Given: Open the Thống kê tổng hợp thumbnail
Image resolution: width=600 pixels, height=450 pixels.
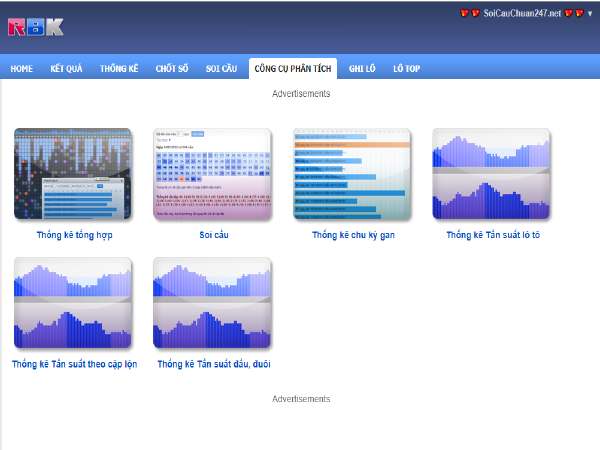Looking at the screenshot, I should coord(73,174).
